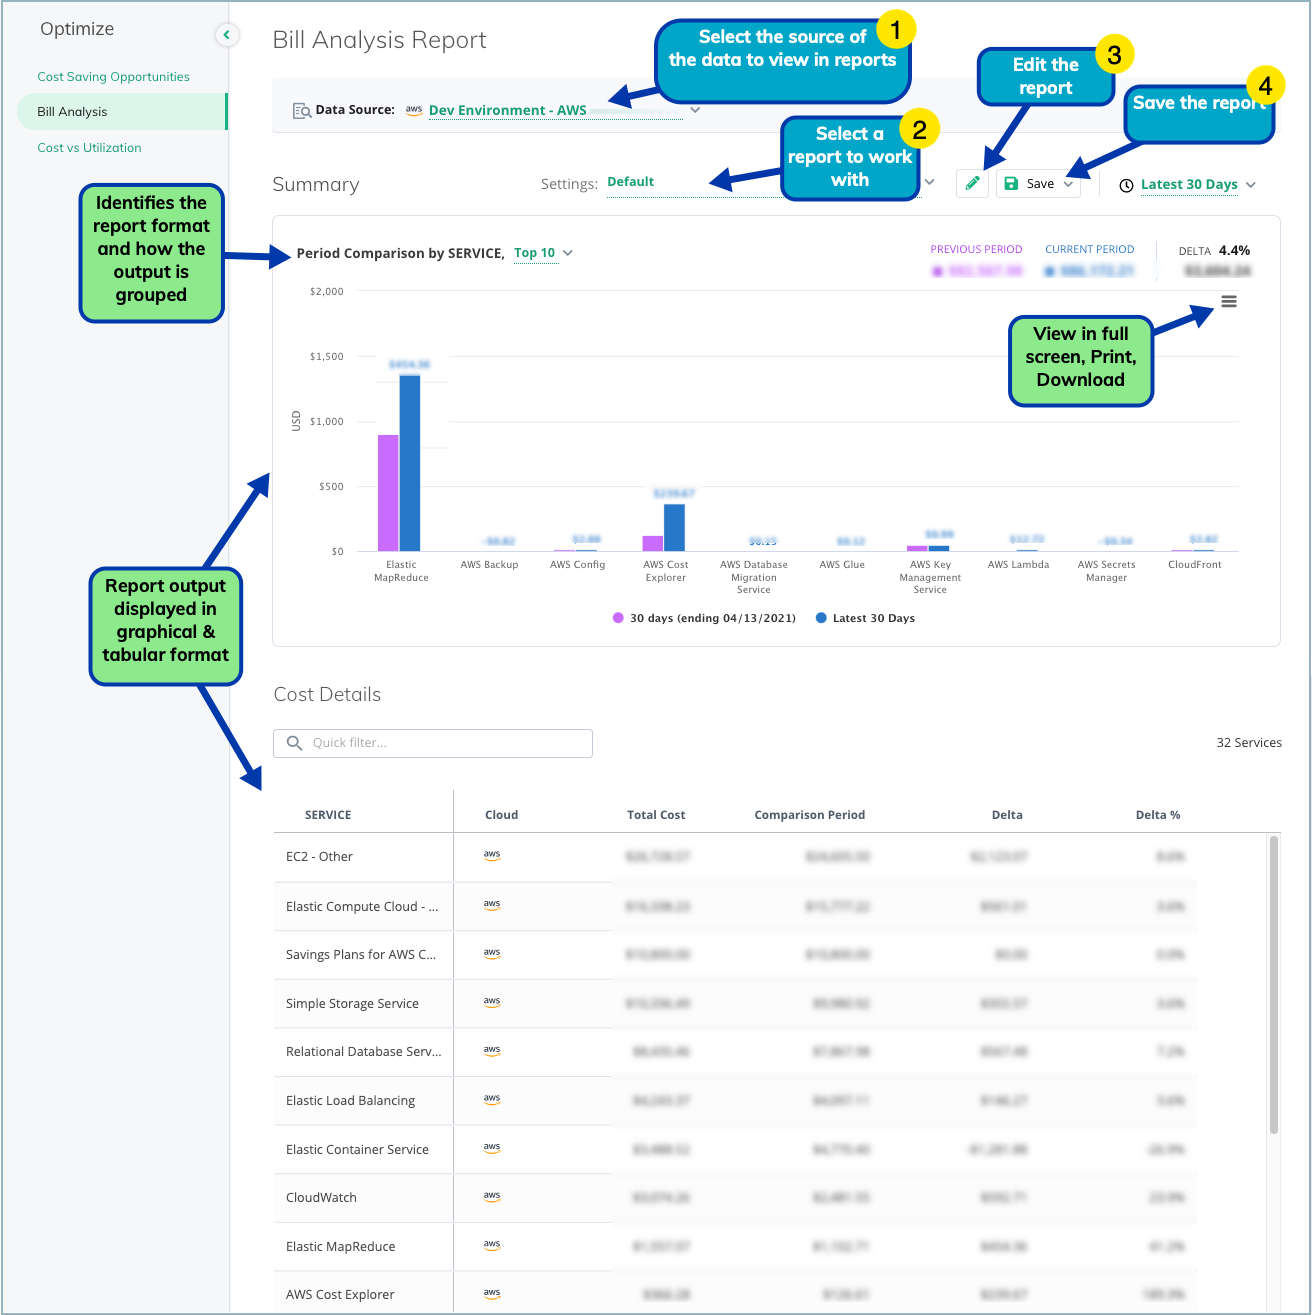Click AWS Glue chart axis label
The image size is (1312, 1315).
pos(842,565)
